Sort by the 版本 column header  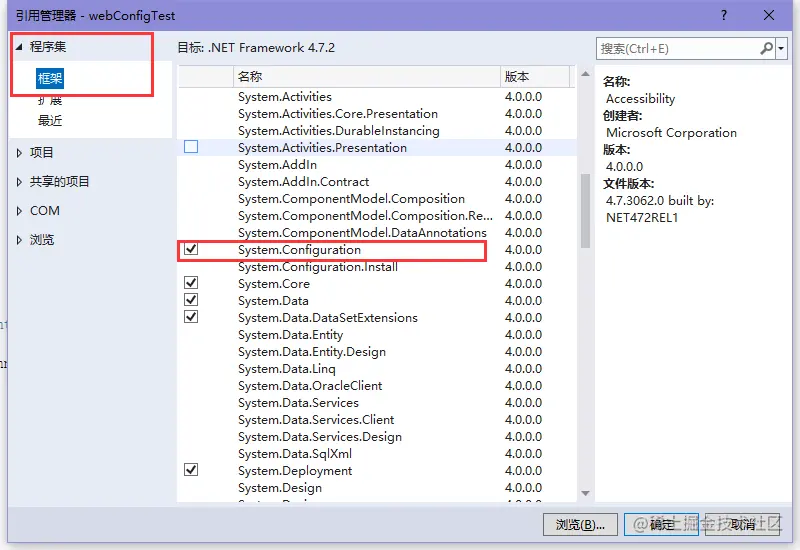pyautogui.click(x=535, y=77)
